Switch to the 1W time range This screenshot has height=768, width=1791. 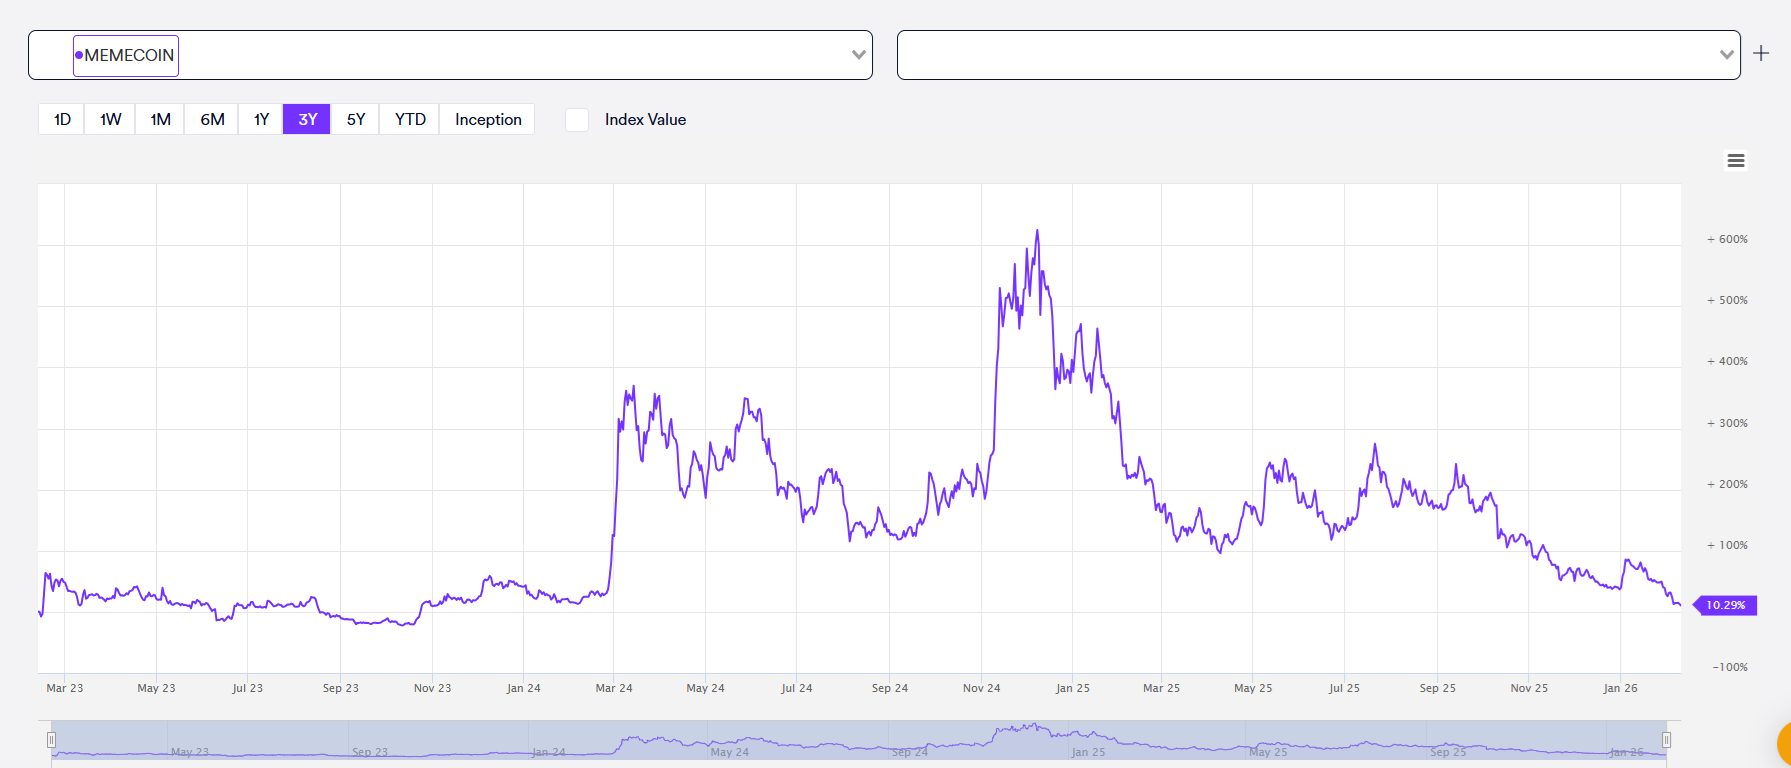point(110,119)
